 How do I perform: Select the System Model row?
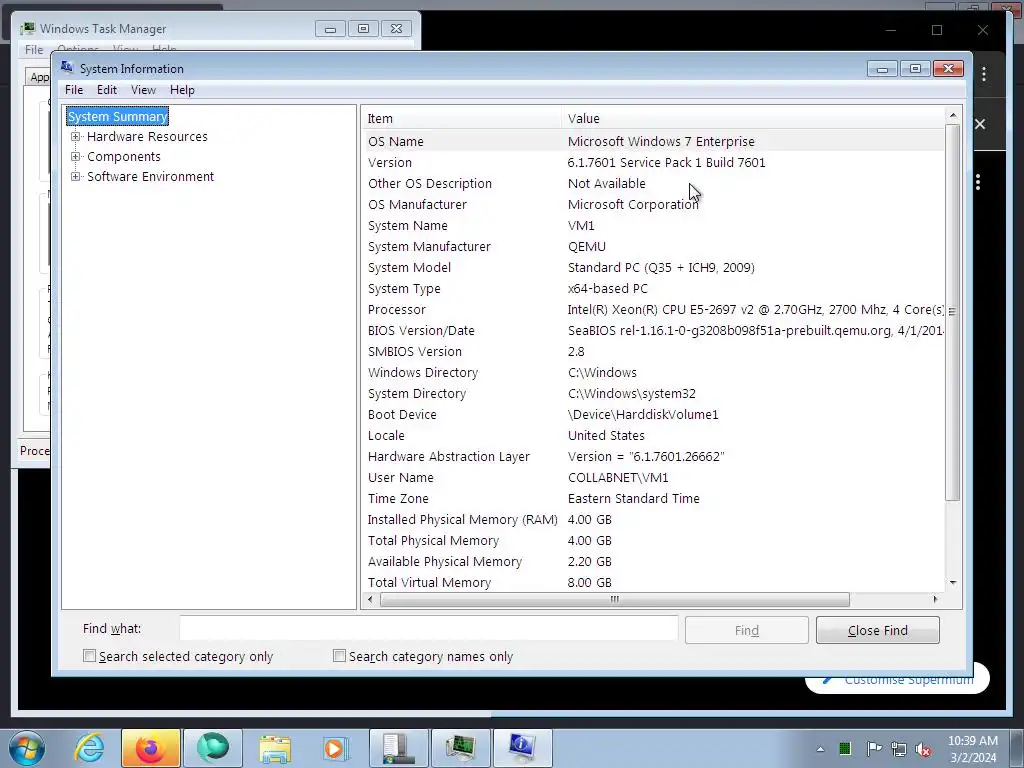653,267
